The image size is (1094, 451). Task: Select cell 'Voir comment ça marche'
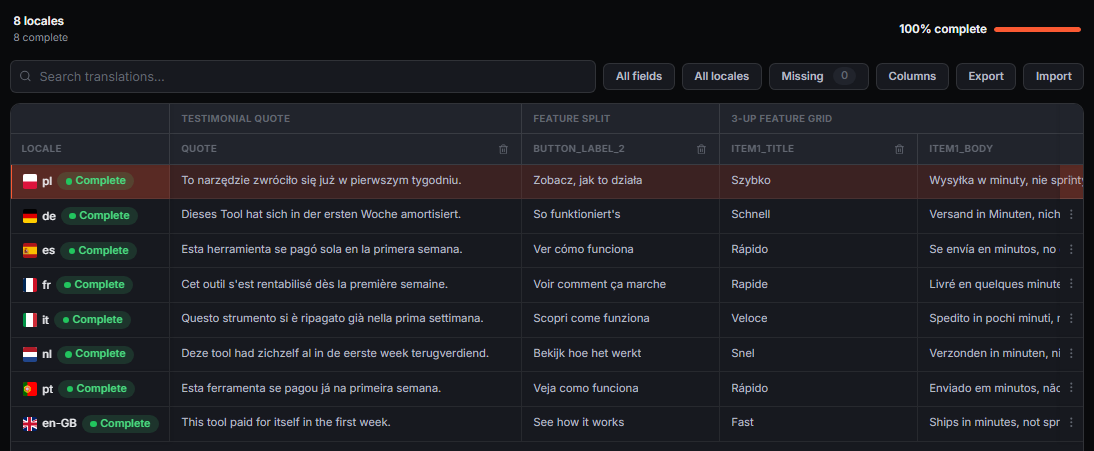coord(620,285)
